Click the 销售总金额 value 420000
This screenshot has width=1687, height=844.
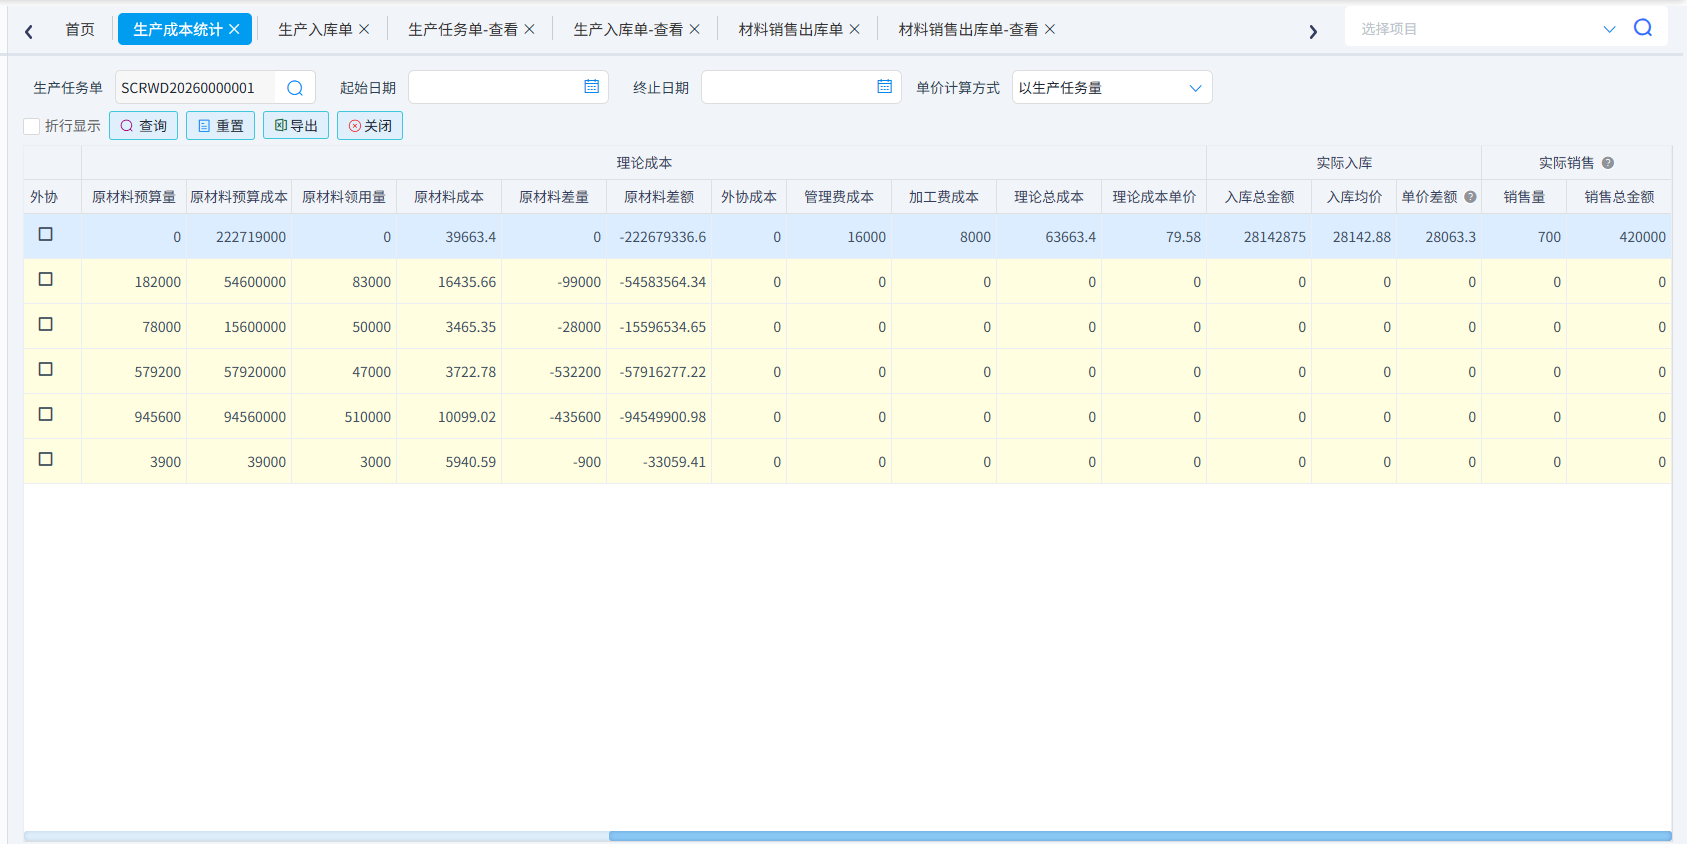coord(1619,237)
